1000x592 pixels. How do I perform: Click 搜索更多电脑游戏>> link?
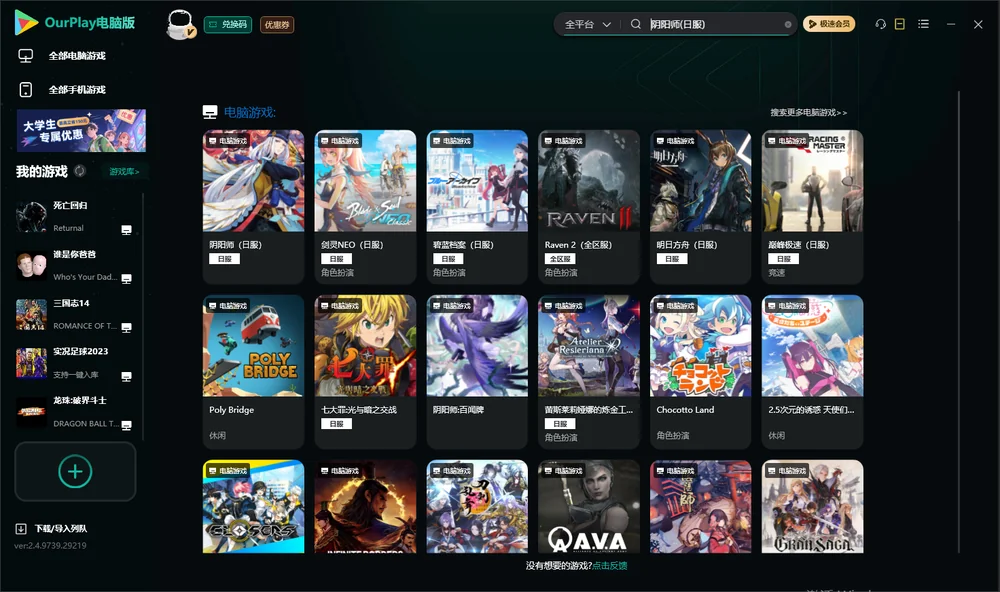pos(809,113)
